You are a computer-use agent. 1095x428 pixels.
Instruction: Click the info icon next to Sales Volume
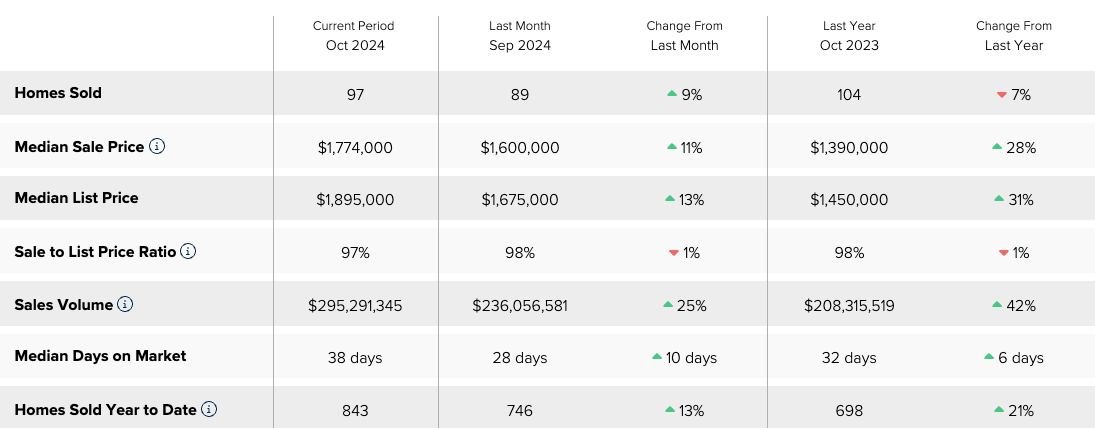pyautogui.click(x=125, y=304)
